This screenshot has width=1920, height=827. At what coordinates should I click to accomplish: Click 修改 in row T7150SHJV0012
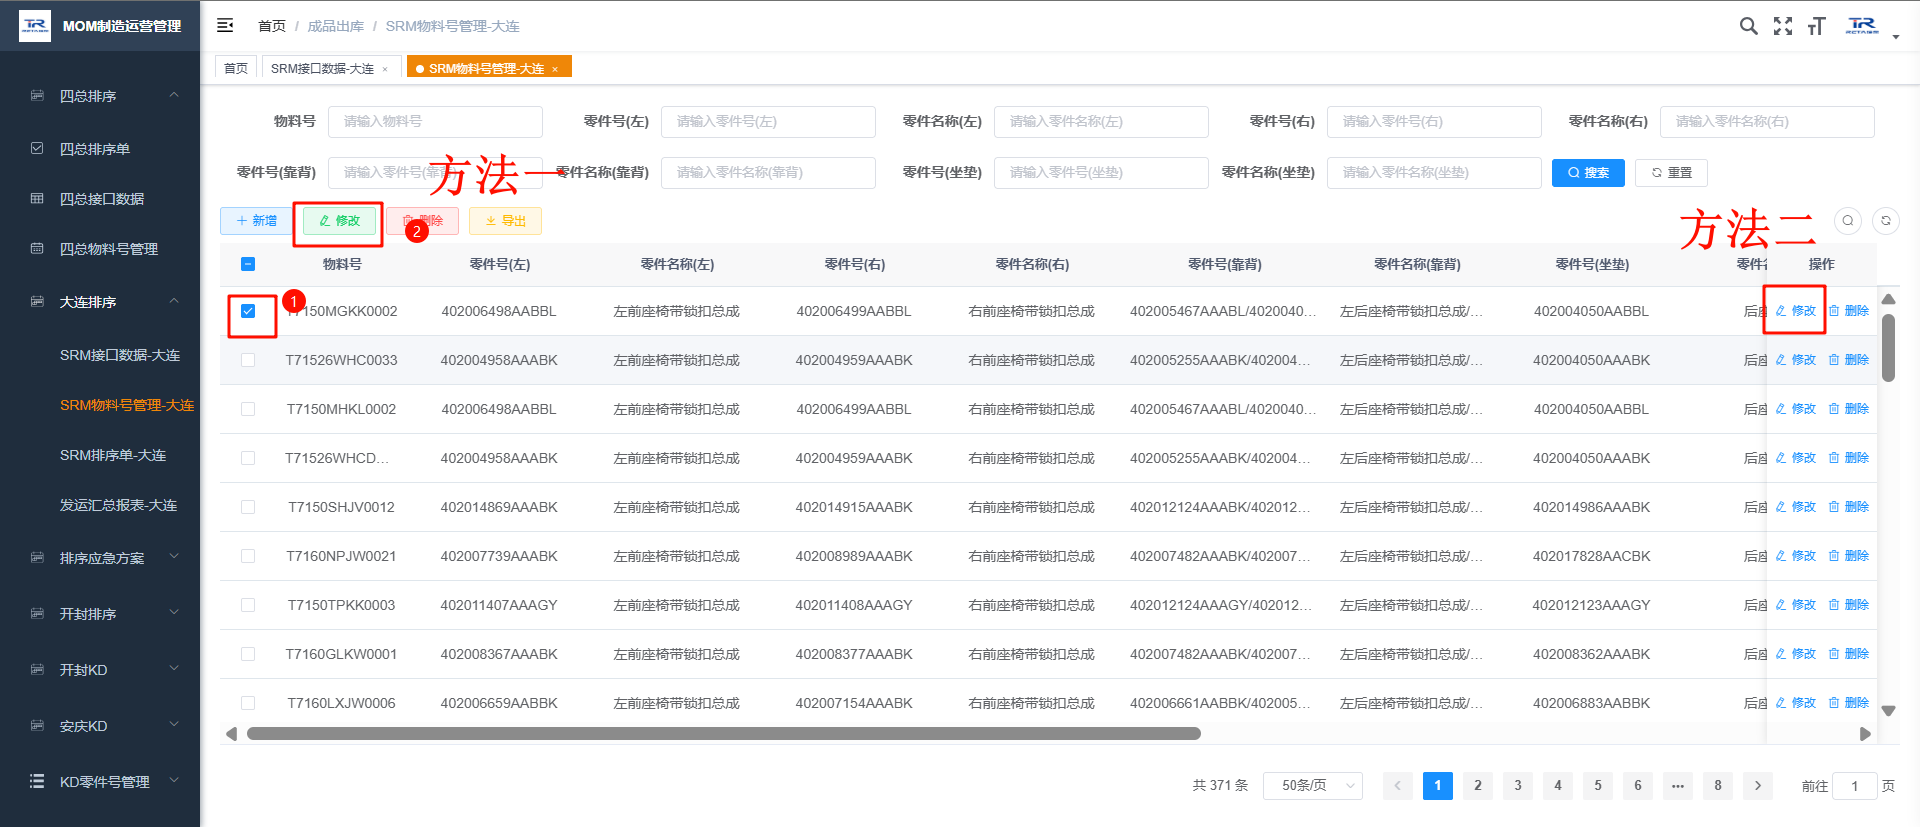point(1796,507)
